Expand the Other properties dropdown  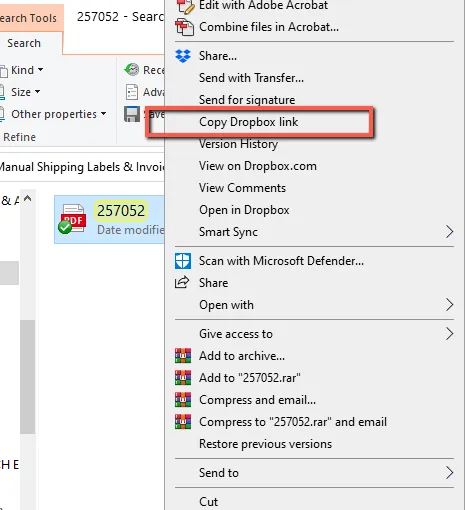(53, 114)
